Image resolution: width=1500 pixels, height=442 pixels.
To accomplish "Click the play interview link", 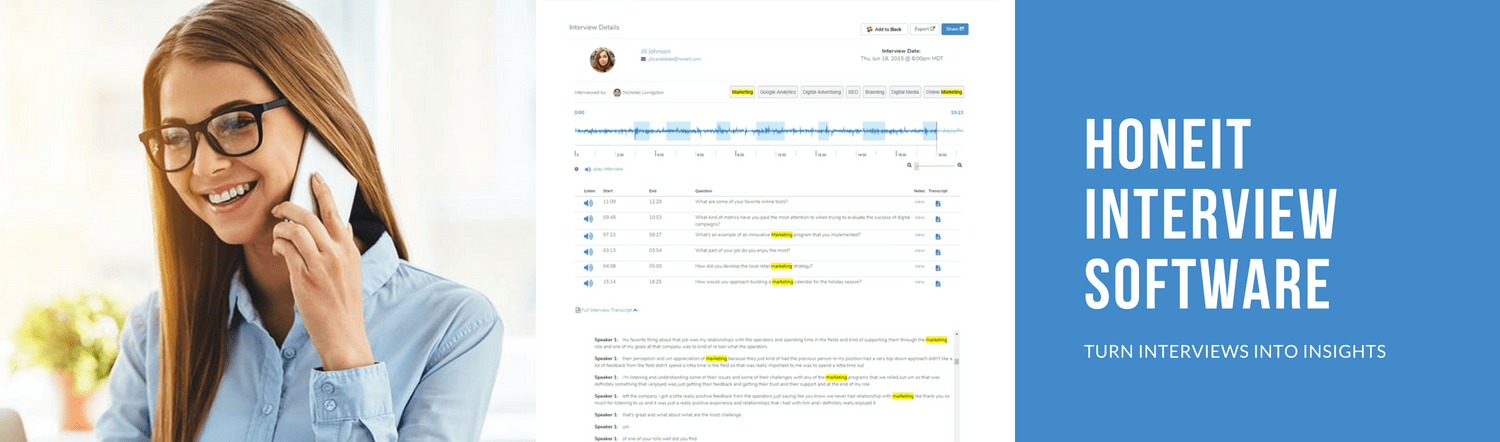I will coord(608,169).
